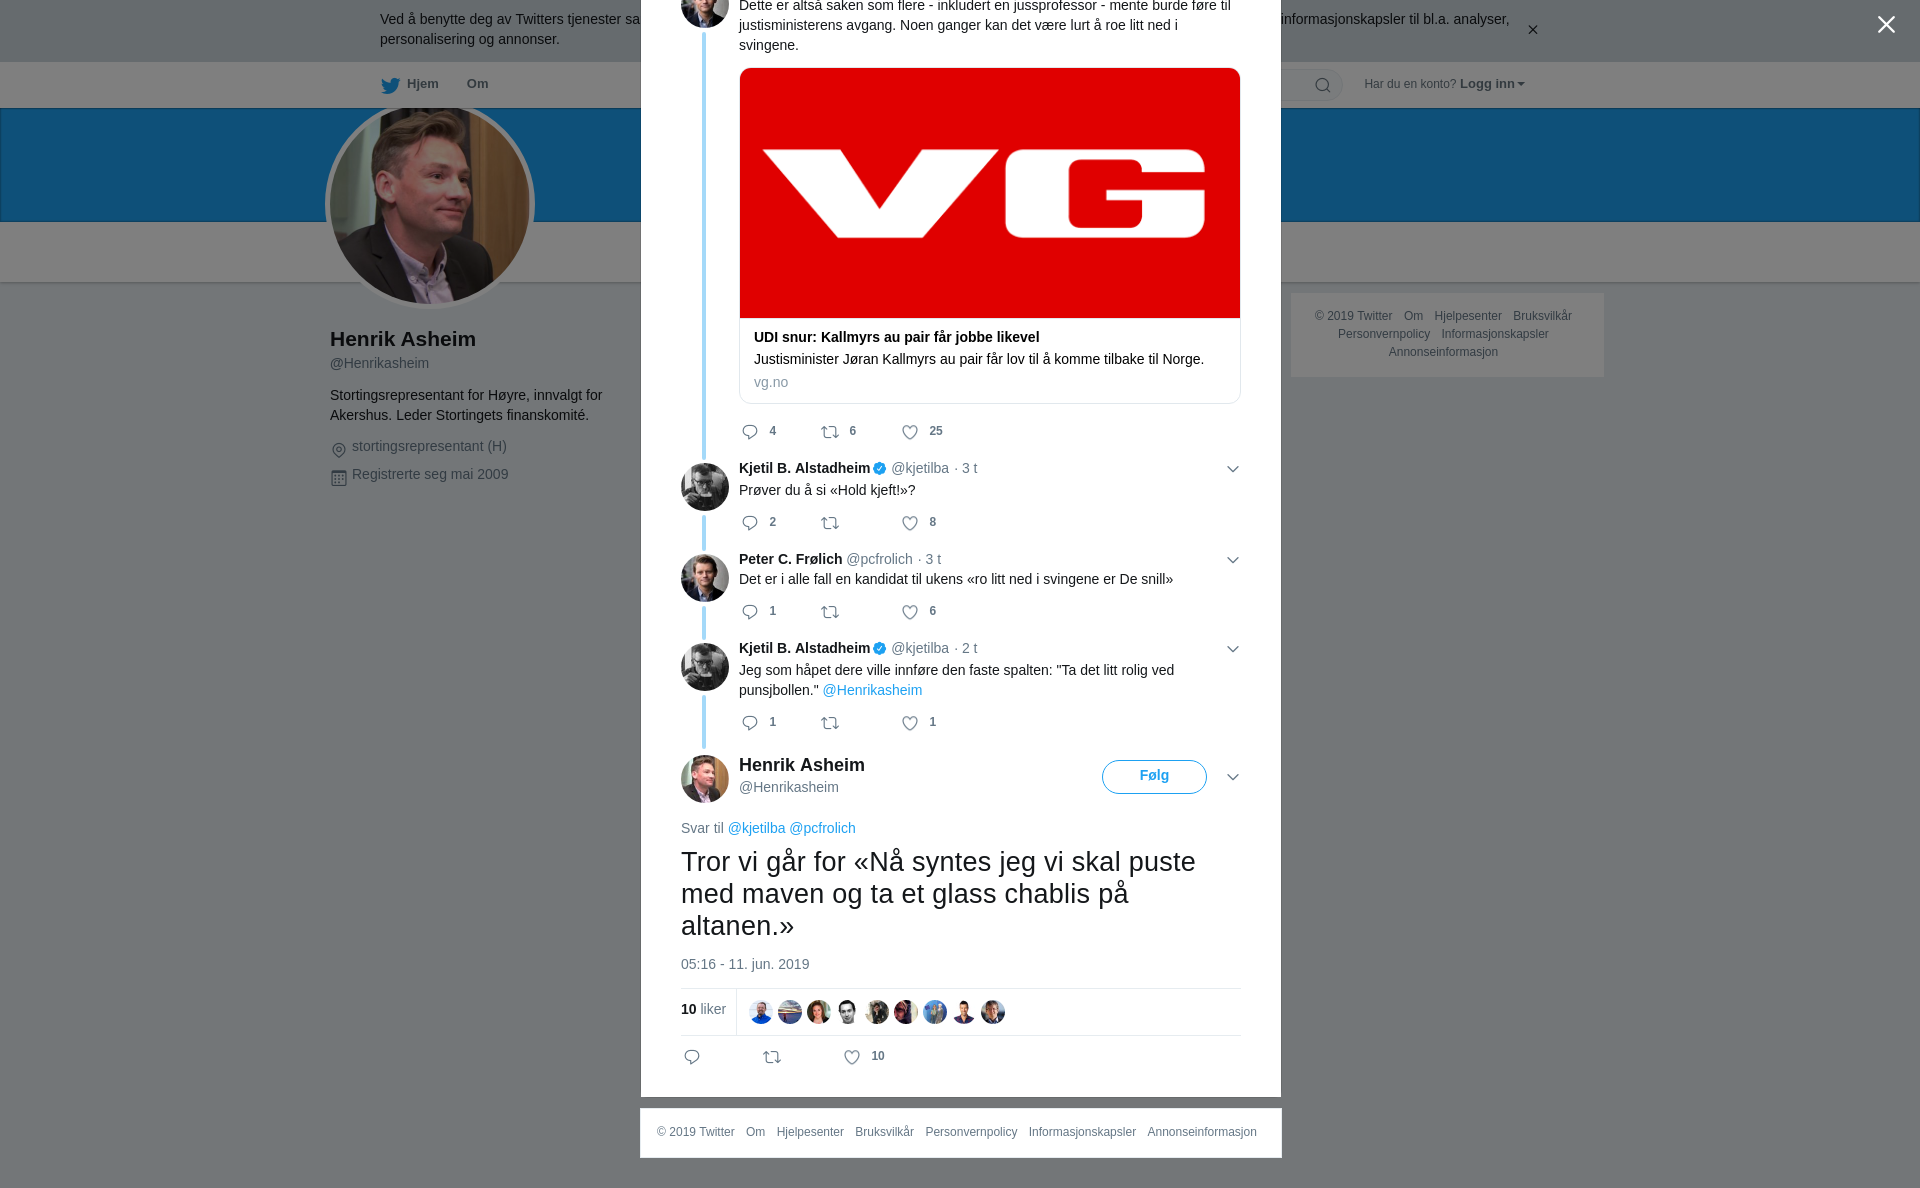Click the search magnifier icon

point(1323,85)
